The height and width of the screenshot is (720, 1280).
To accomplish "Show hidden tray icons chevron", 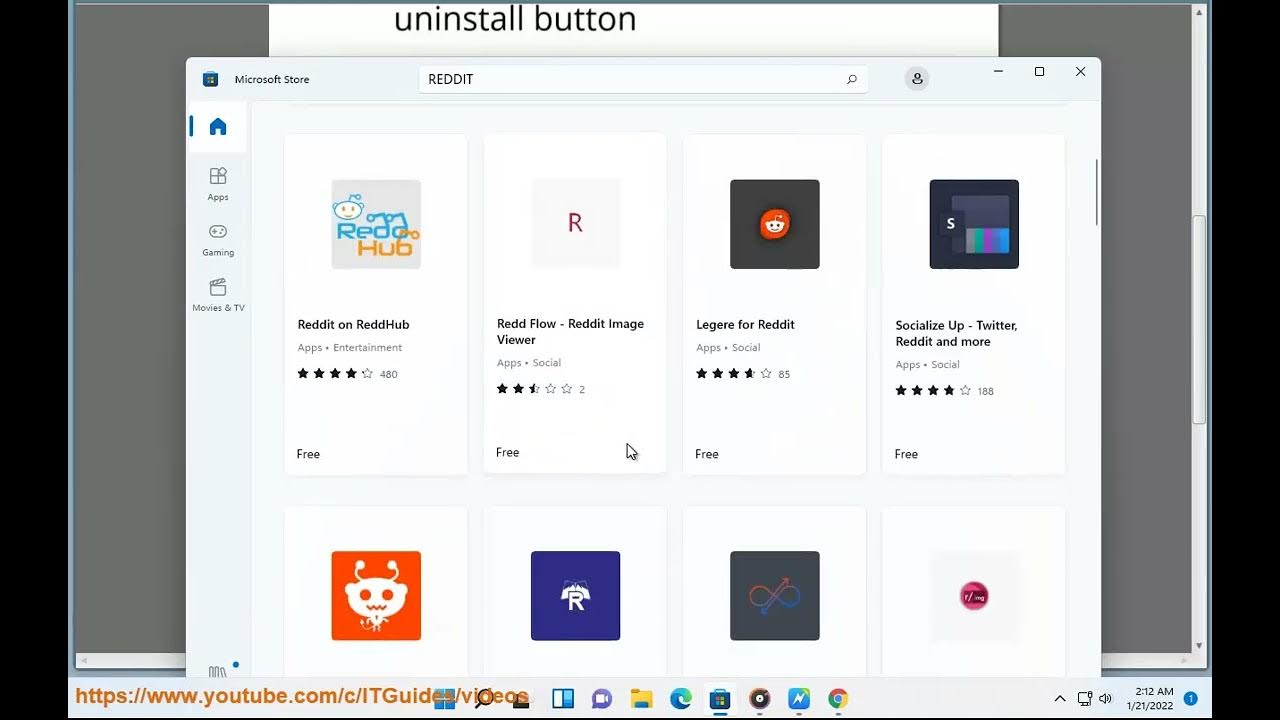I will point(1060,699).
